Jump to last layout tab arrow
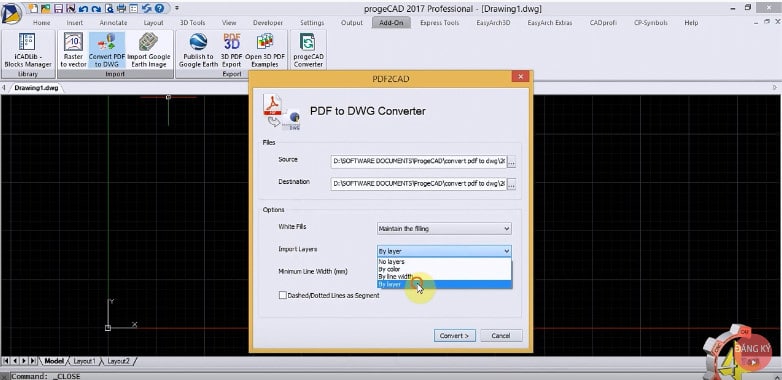Image resolution: width=782 pixels, height=380 pixels. (33, 361)
